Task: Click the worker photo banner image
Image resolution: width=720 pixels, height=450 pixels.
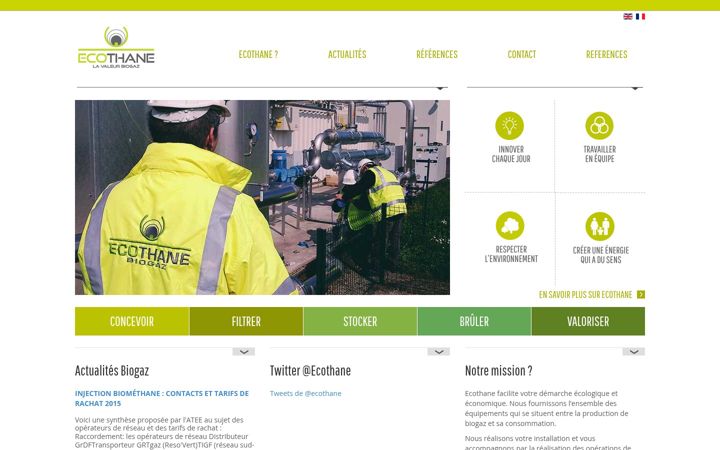Action: click(x=262, y=197)
